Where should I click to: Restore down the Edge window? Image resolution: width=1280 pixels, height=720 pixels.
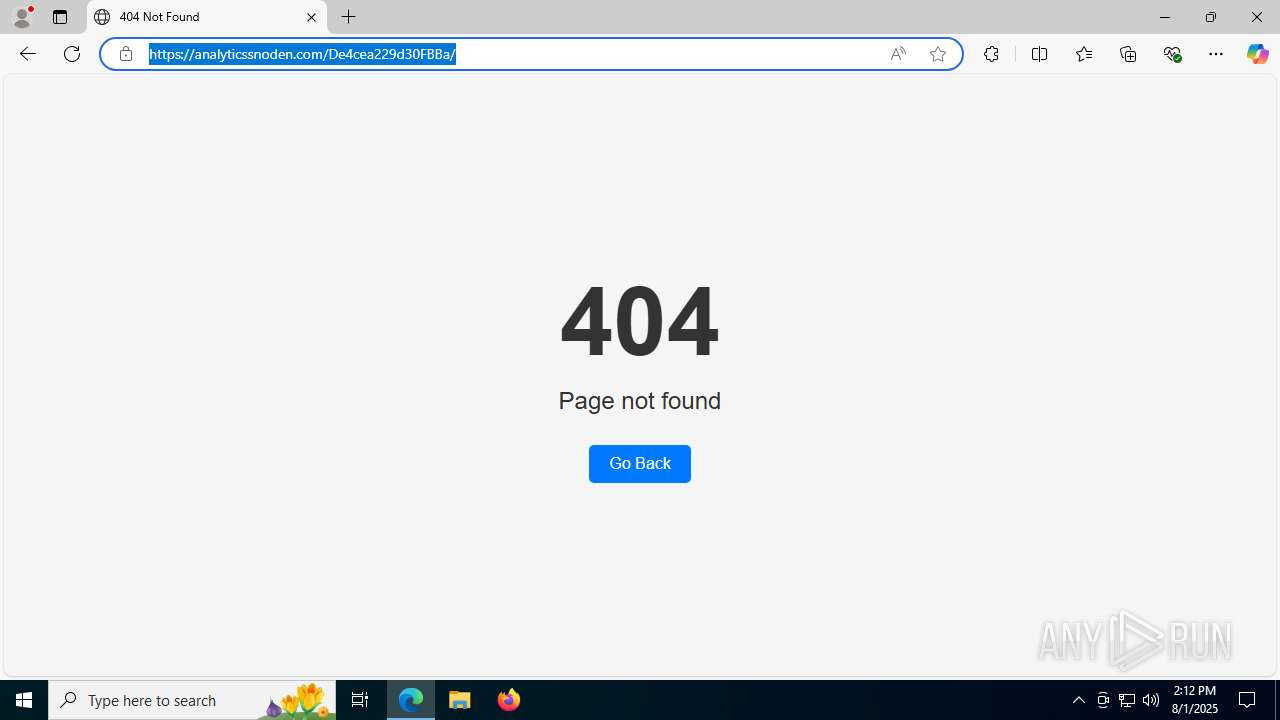[x=1211, y=17]
